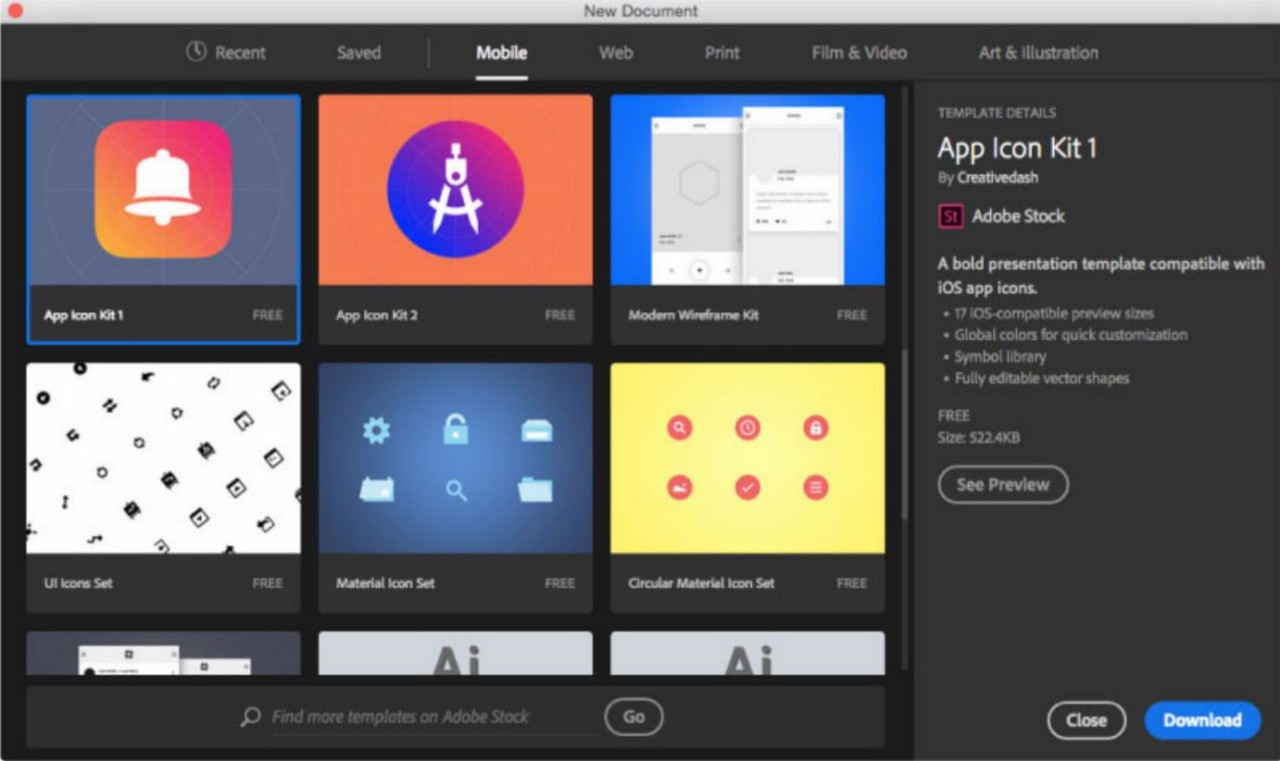
Task: Select the App Icon Kit 2 template label
Action: tap(377, 315)
